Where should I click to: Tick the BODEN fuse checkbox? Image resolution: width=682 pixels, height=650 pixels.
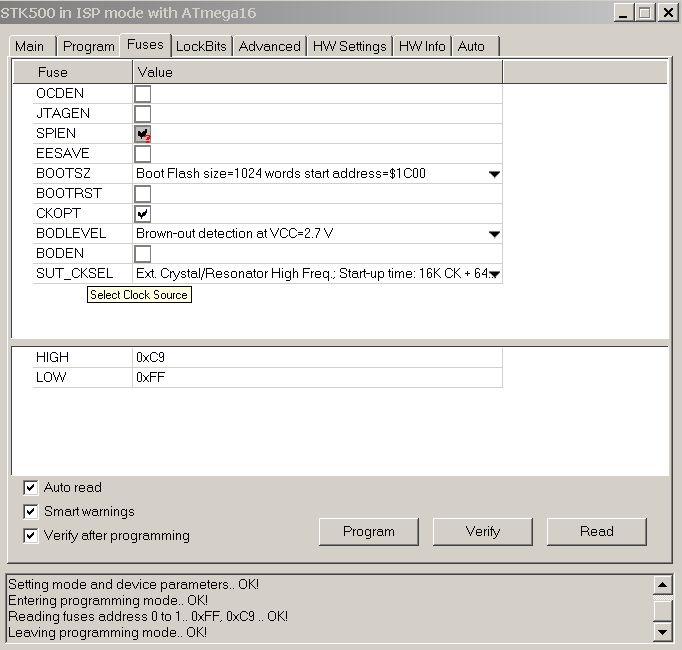tap(143, 254)
